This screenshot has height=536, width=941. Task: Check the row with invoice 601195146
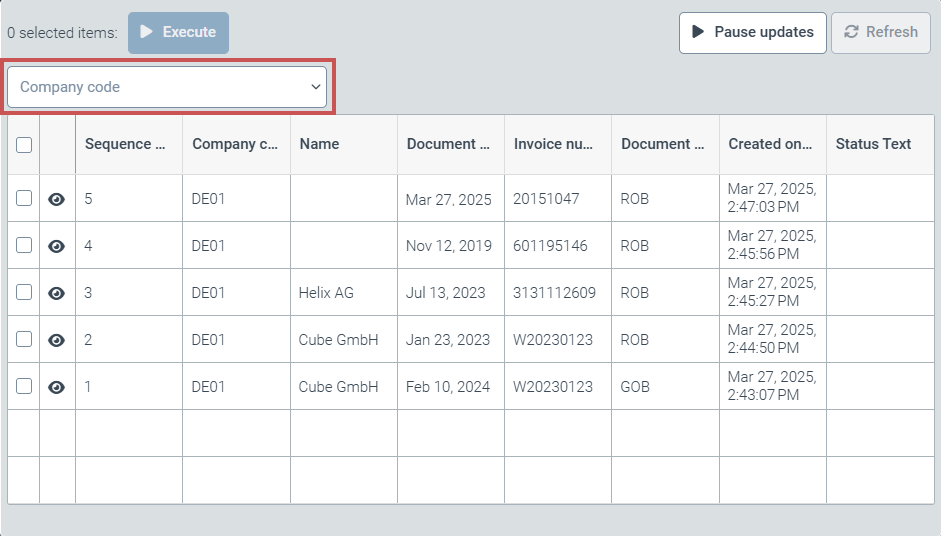[x=24, y=246]
